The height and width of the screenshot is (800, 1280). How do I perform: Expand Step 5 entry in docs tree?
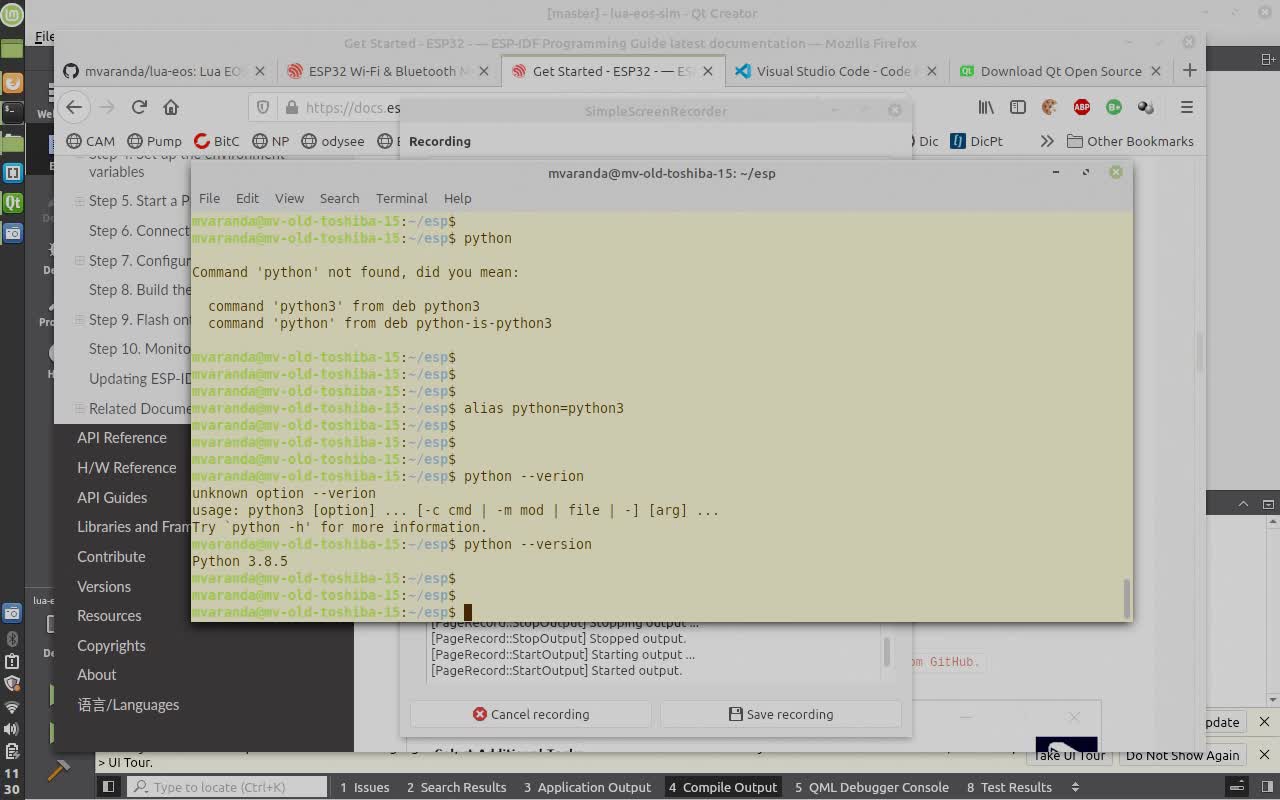pyautogui.click(x=79, y=201)
